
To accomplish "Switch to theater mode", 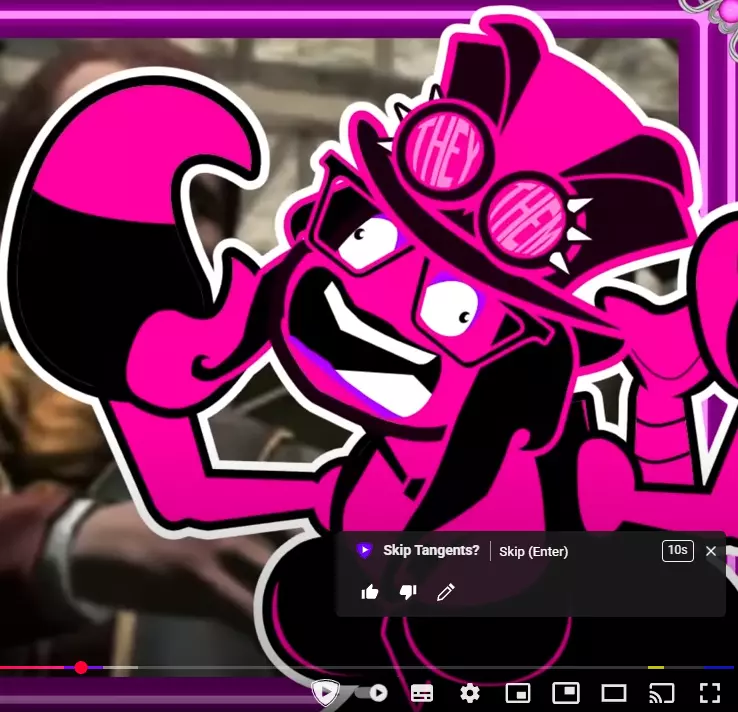I will (614, 693).
